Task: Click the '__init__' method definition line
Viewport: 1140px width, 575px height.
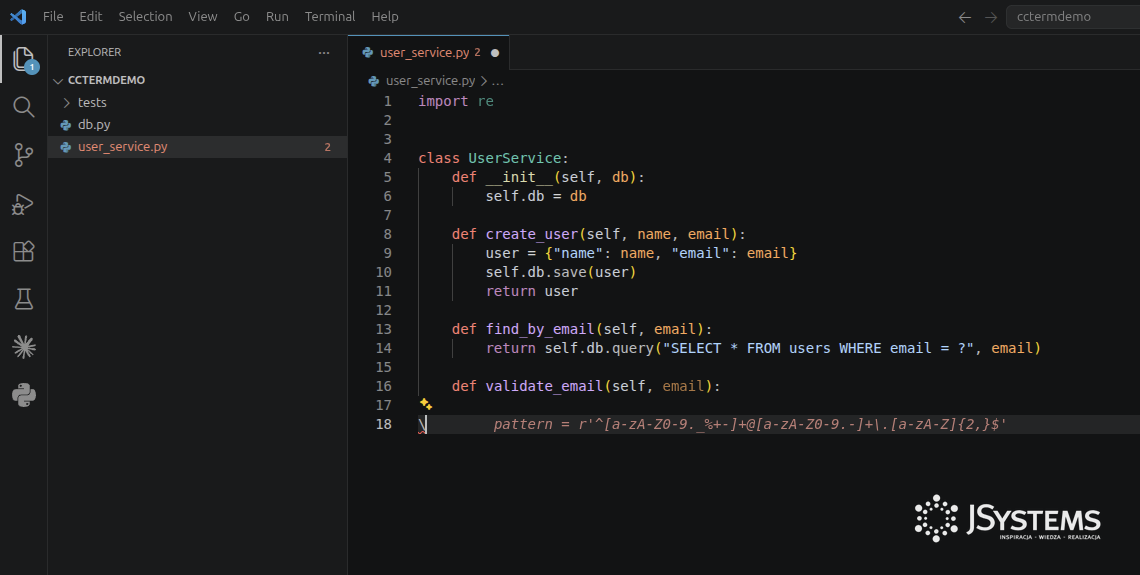Action: [x=548, y=177]
